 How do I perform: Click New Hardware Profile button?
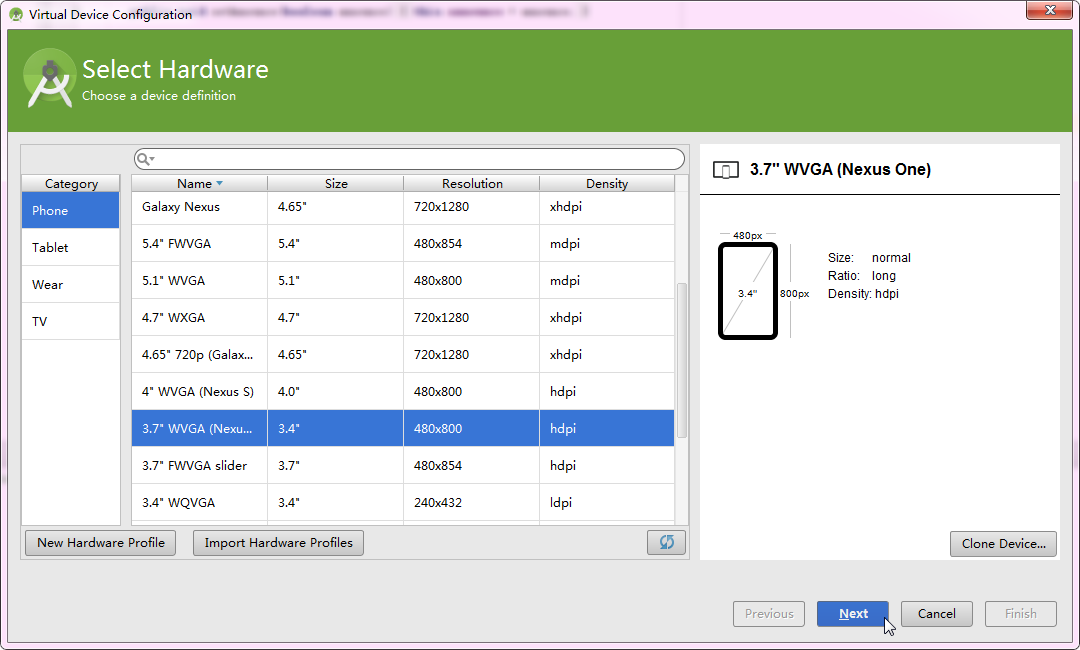(x=101, y=543)
